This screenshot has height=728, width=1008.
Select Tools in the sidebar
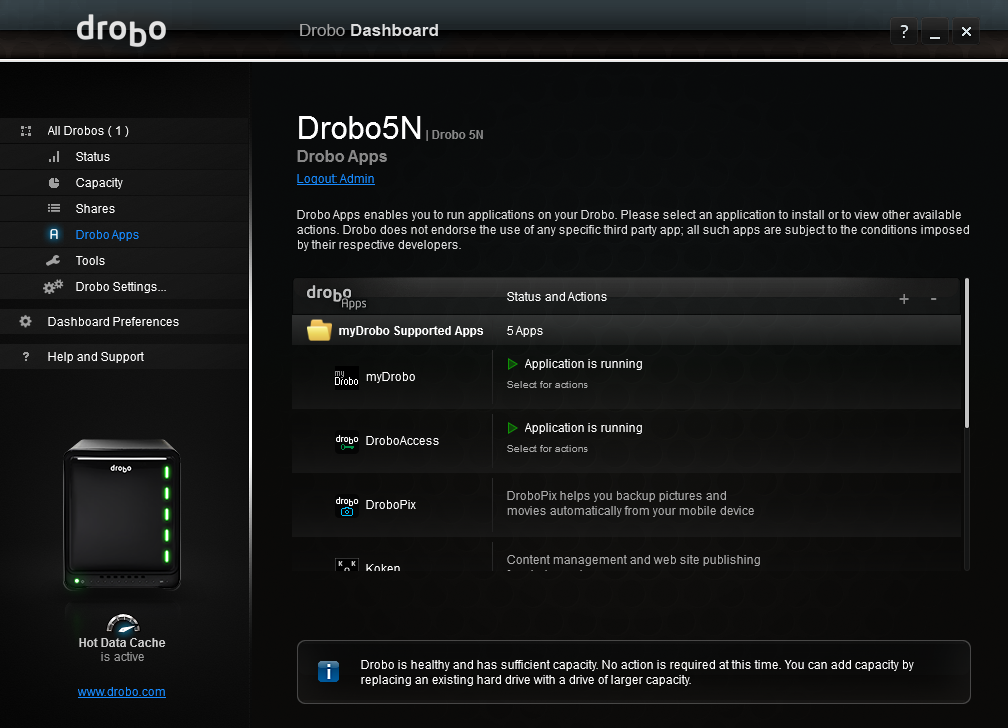(90, 261)
